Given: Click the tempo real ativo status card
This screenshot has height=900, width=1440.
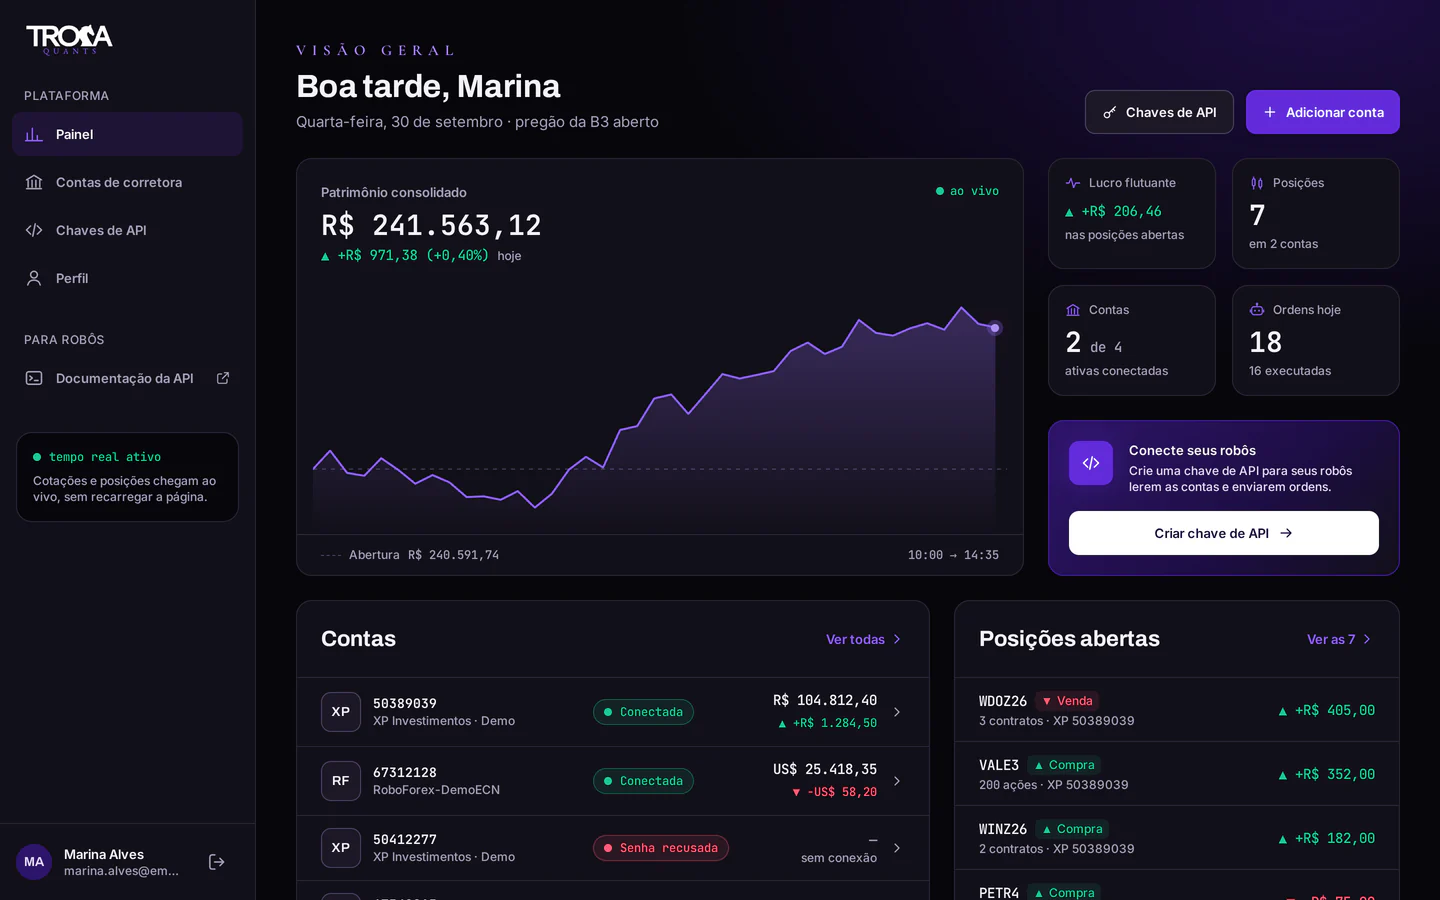Looking at the screenshot, I should (x=127, y=477).
